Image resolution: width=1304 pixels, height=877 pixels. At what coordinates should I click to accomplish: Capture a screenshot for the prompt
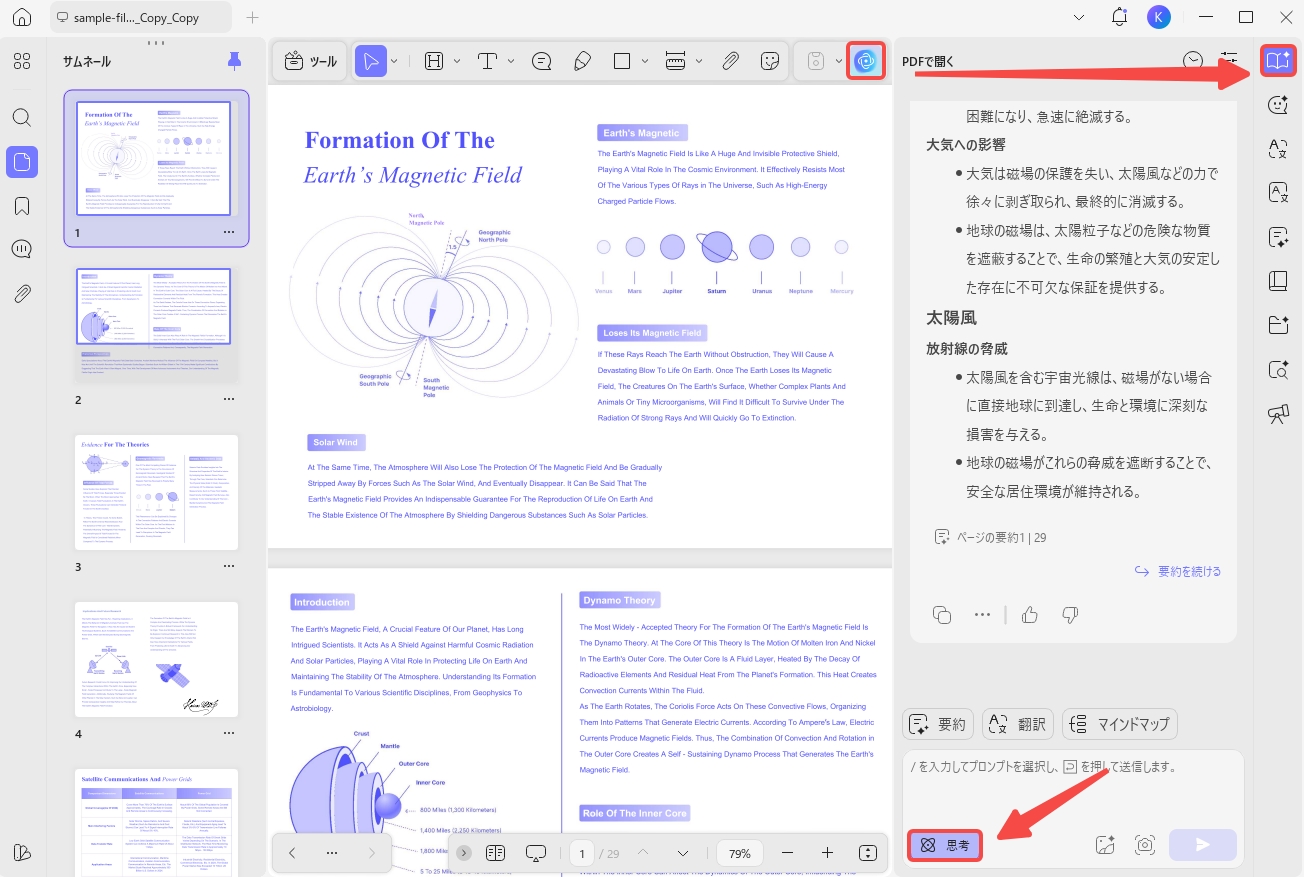[x=1145, y=845]
